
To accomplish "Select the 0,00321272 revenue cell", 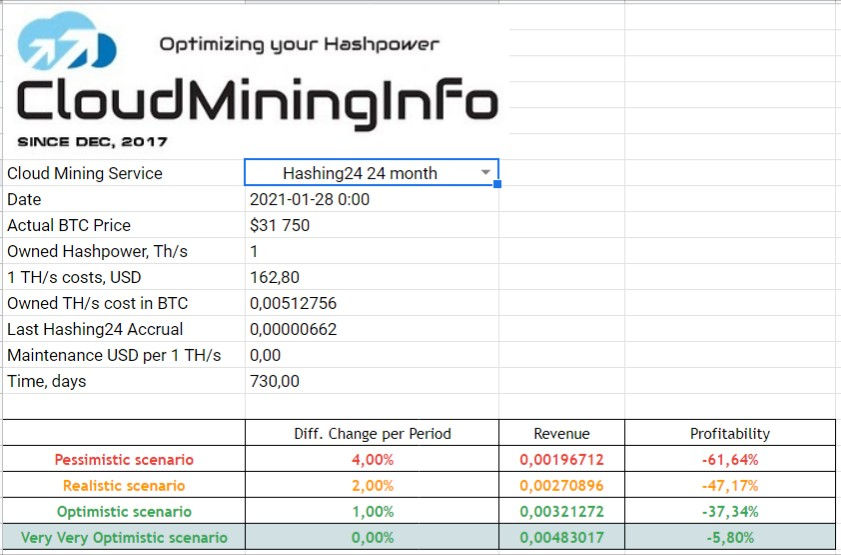I will point(562,512).
